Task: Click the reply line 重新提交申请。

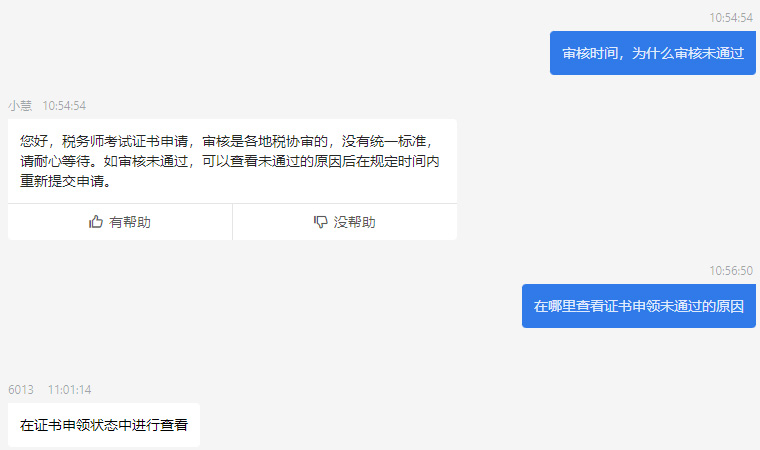Action: pos(65,182)
